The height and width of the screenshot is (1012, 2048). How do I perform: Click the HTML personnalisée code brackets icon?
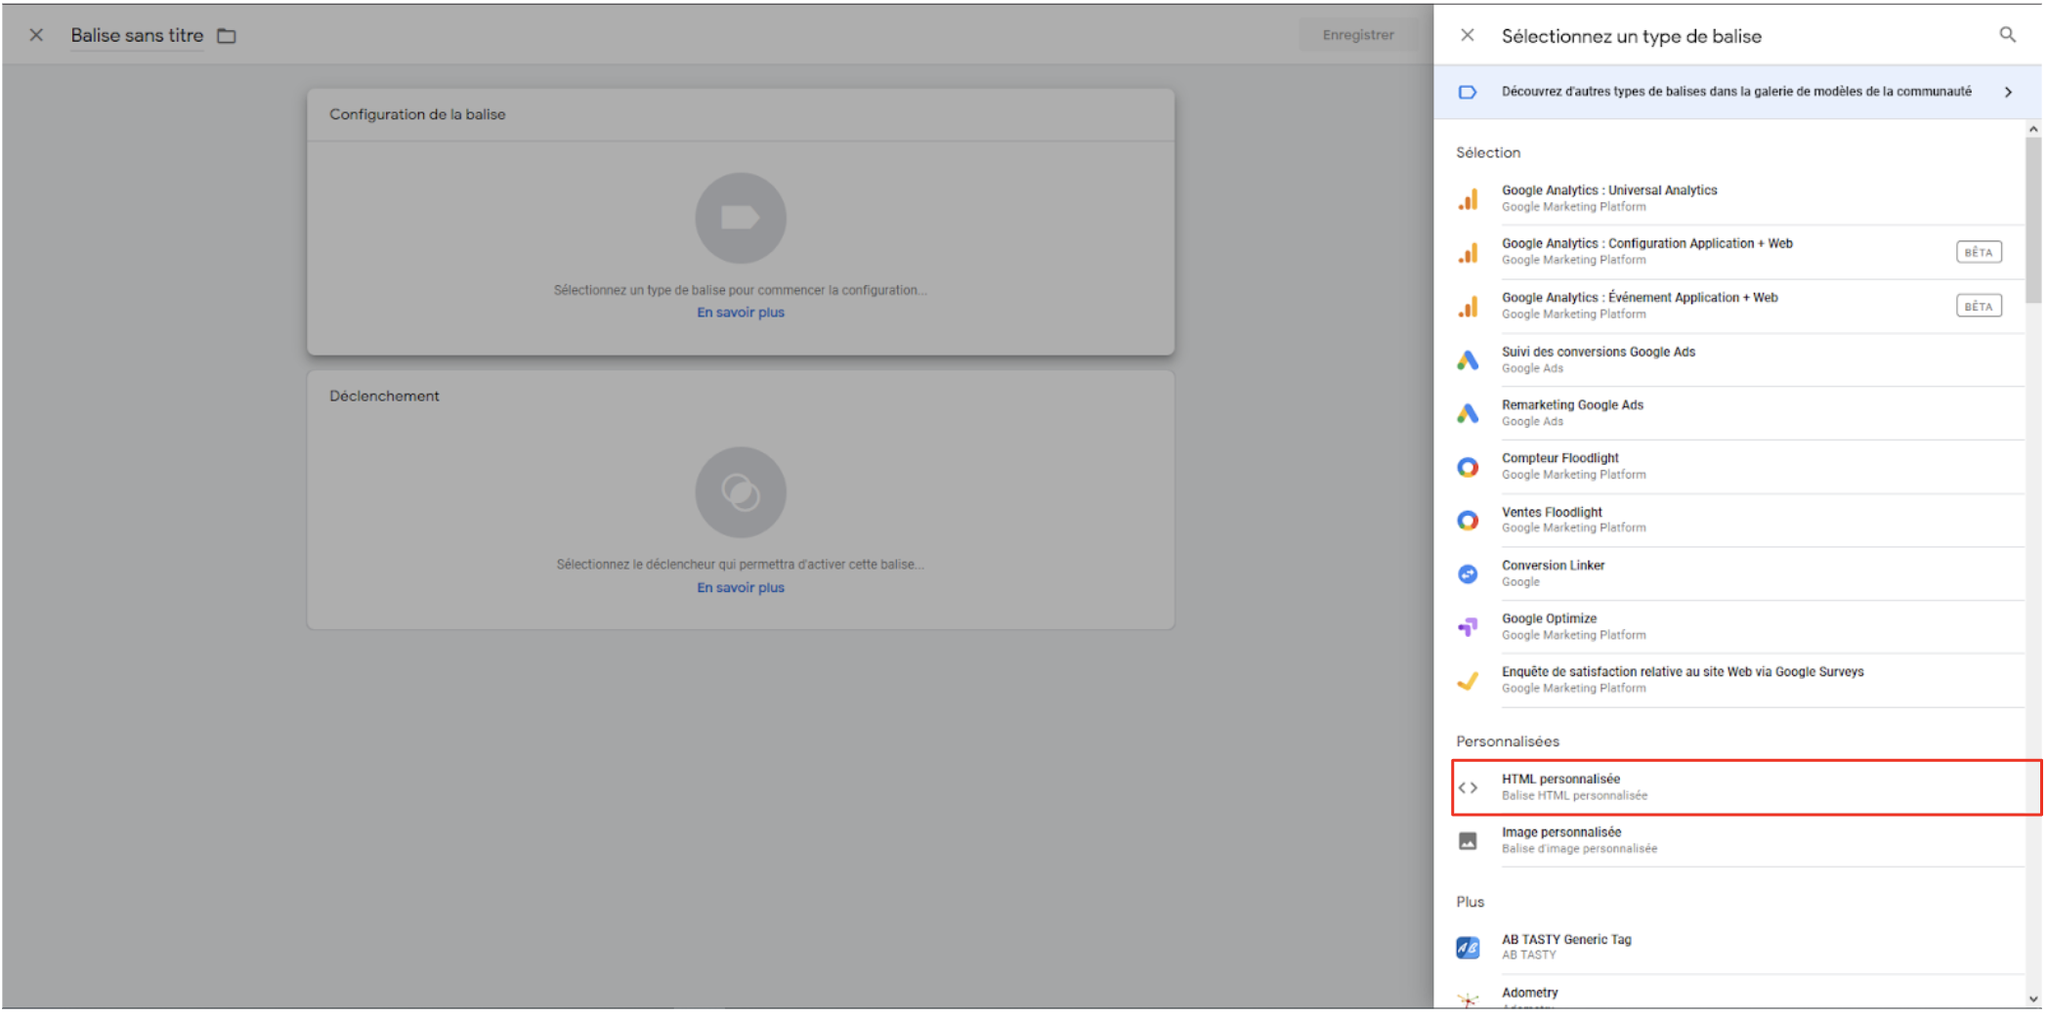(x=1467, y=788)
